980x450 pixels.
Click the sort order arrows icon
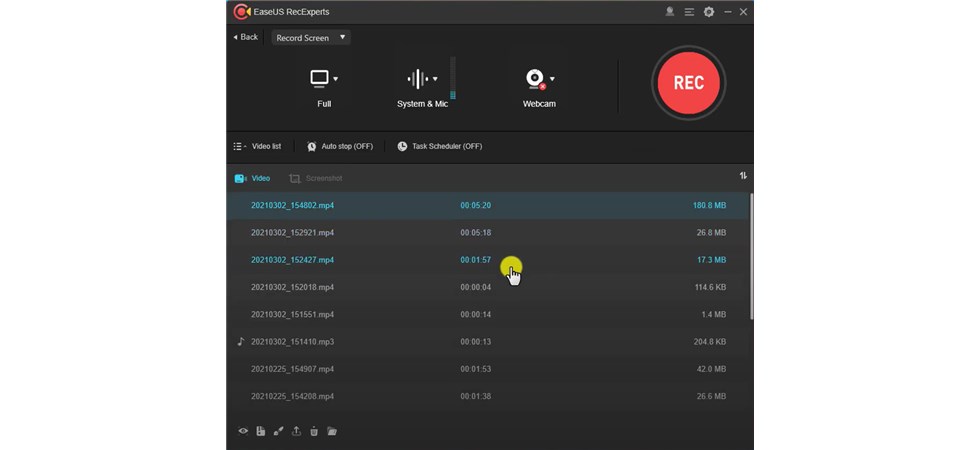click(x=743, y=176)
